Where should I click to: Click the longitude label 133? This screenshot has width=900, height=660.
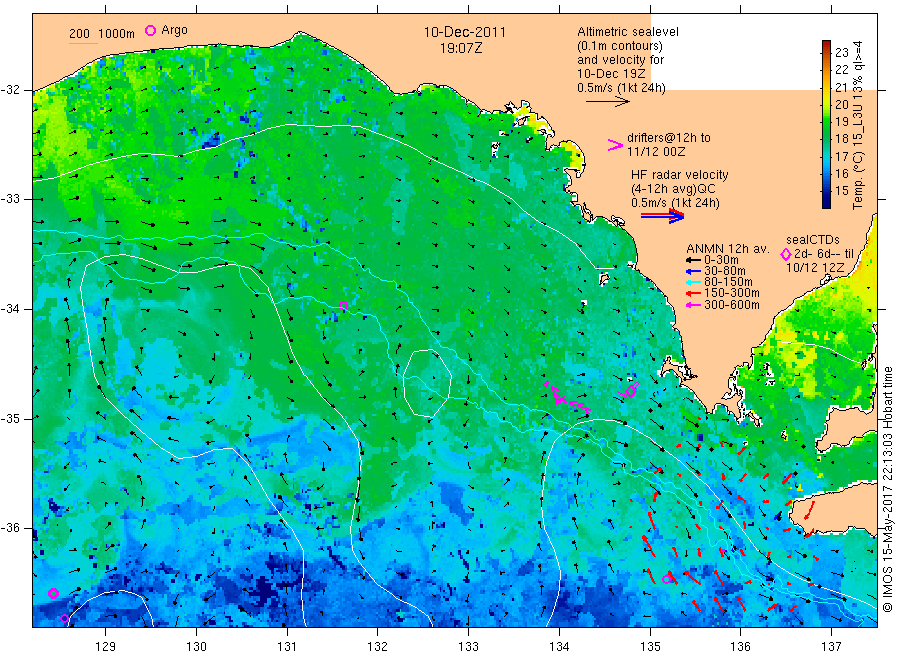(468, 646)
